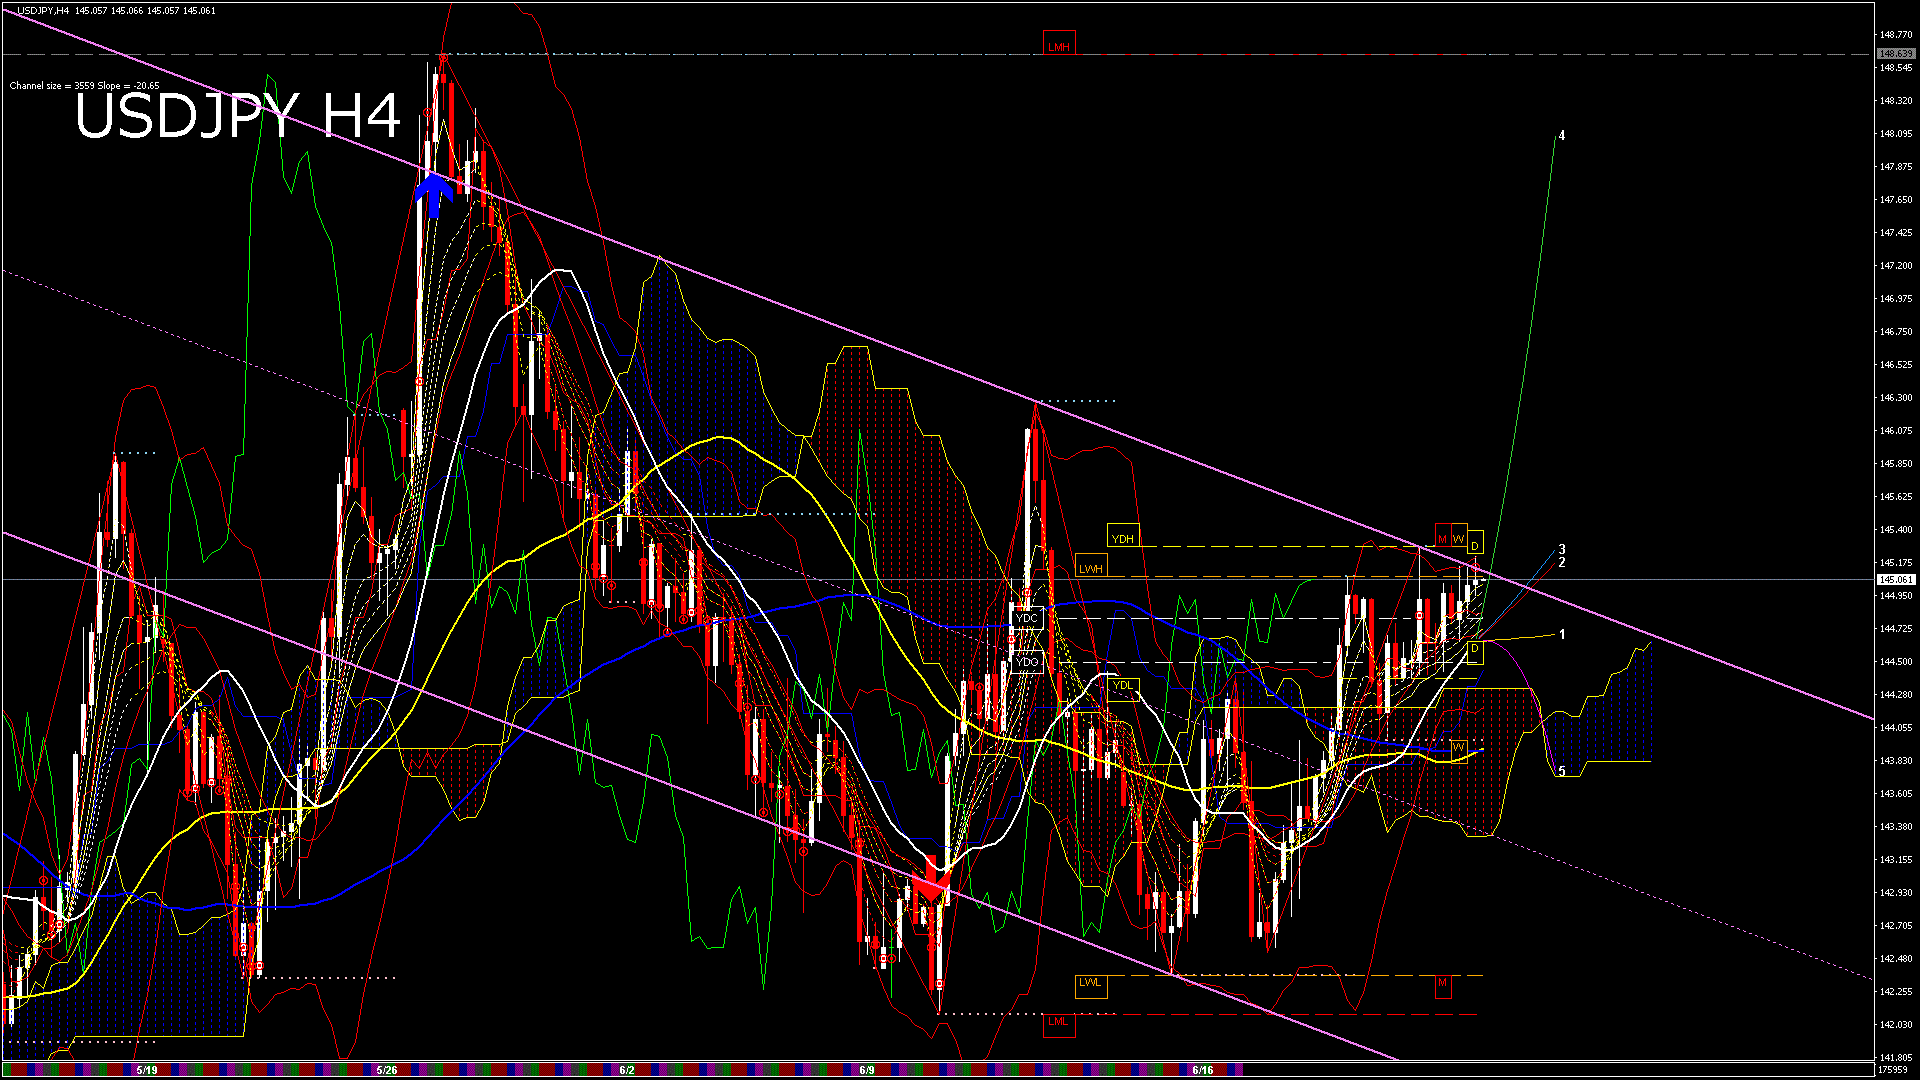Click the current price tag 145.061
1920x1080 pixels.
tap(1895, 579)
